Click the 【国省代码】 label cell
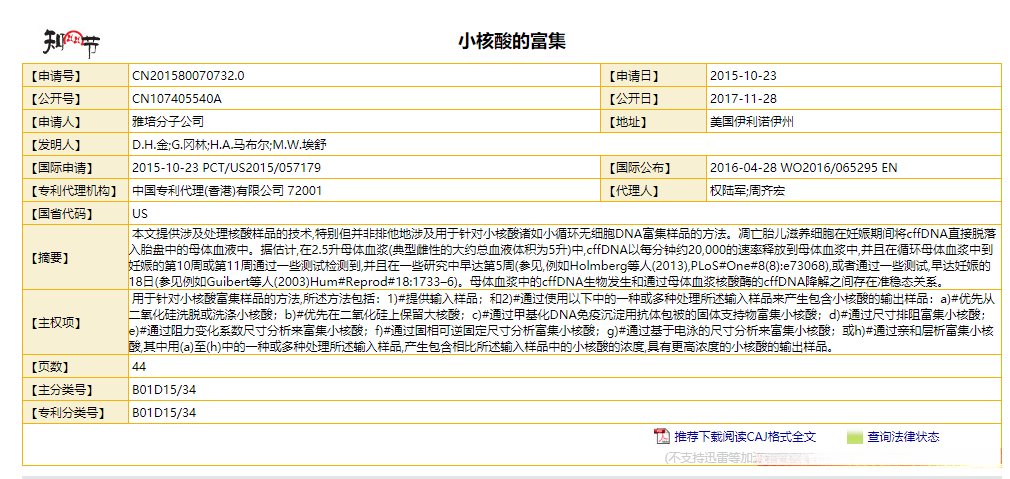 [x=75, y=214]
